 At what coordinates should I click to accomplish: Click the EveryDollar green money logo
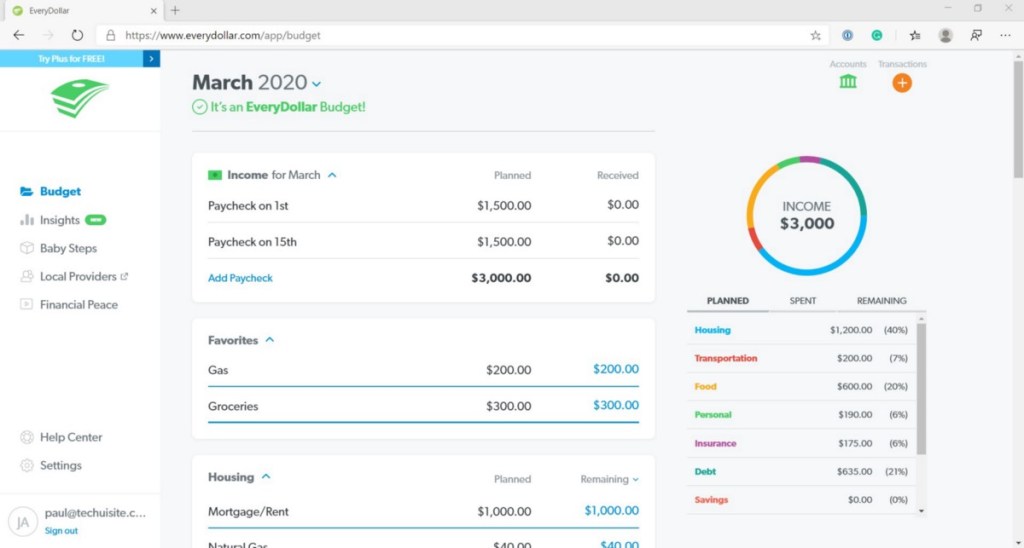tap(79, 98)
